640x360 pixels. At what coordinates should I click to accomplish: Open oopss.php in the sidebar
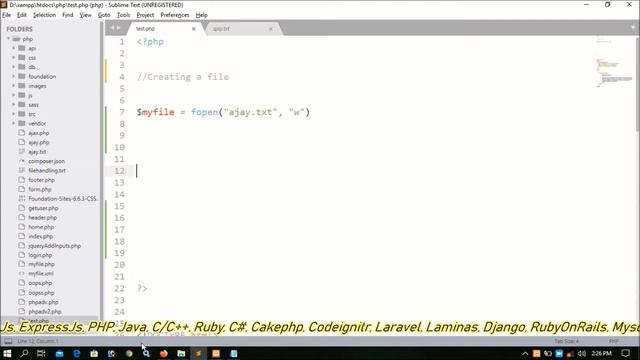(41, 293)
